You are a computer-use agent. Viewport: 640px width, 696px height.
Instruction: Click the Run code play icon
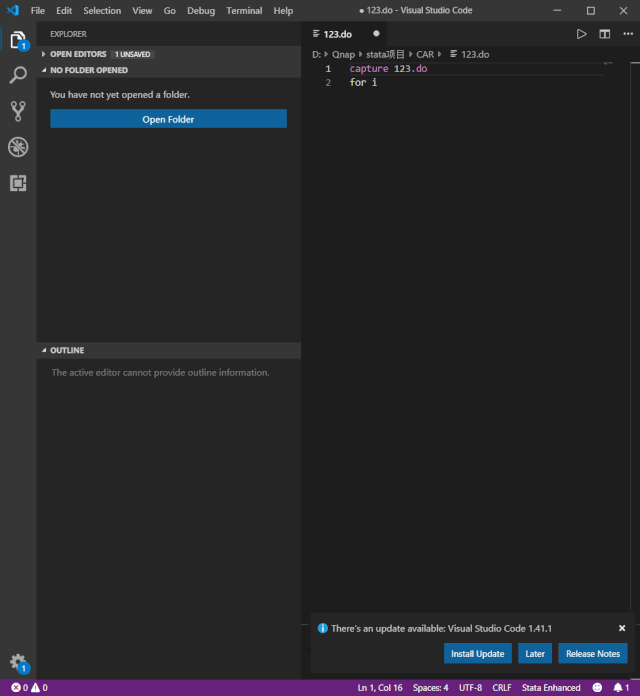click(582, 34)
